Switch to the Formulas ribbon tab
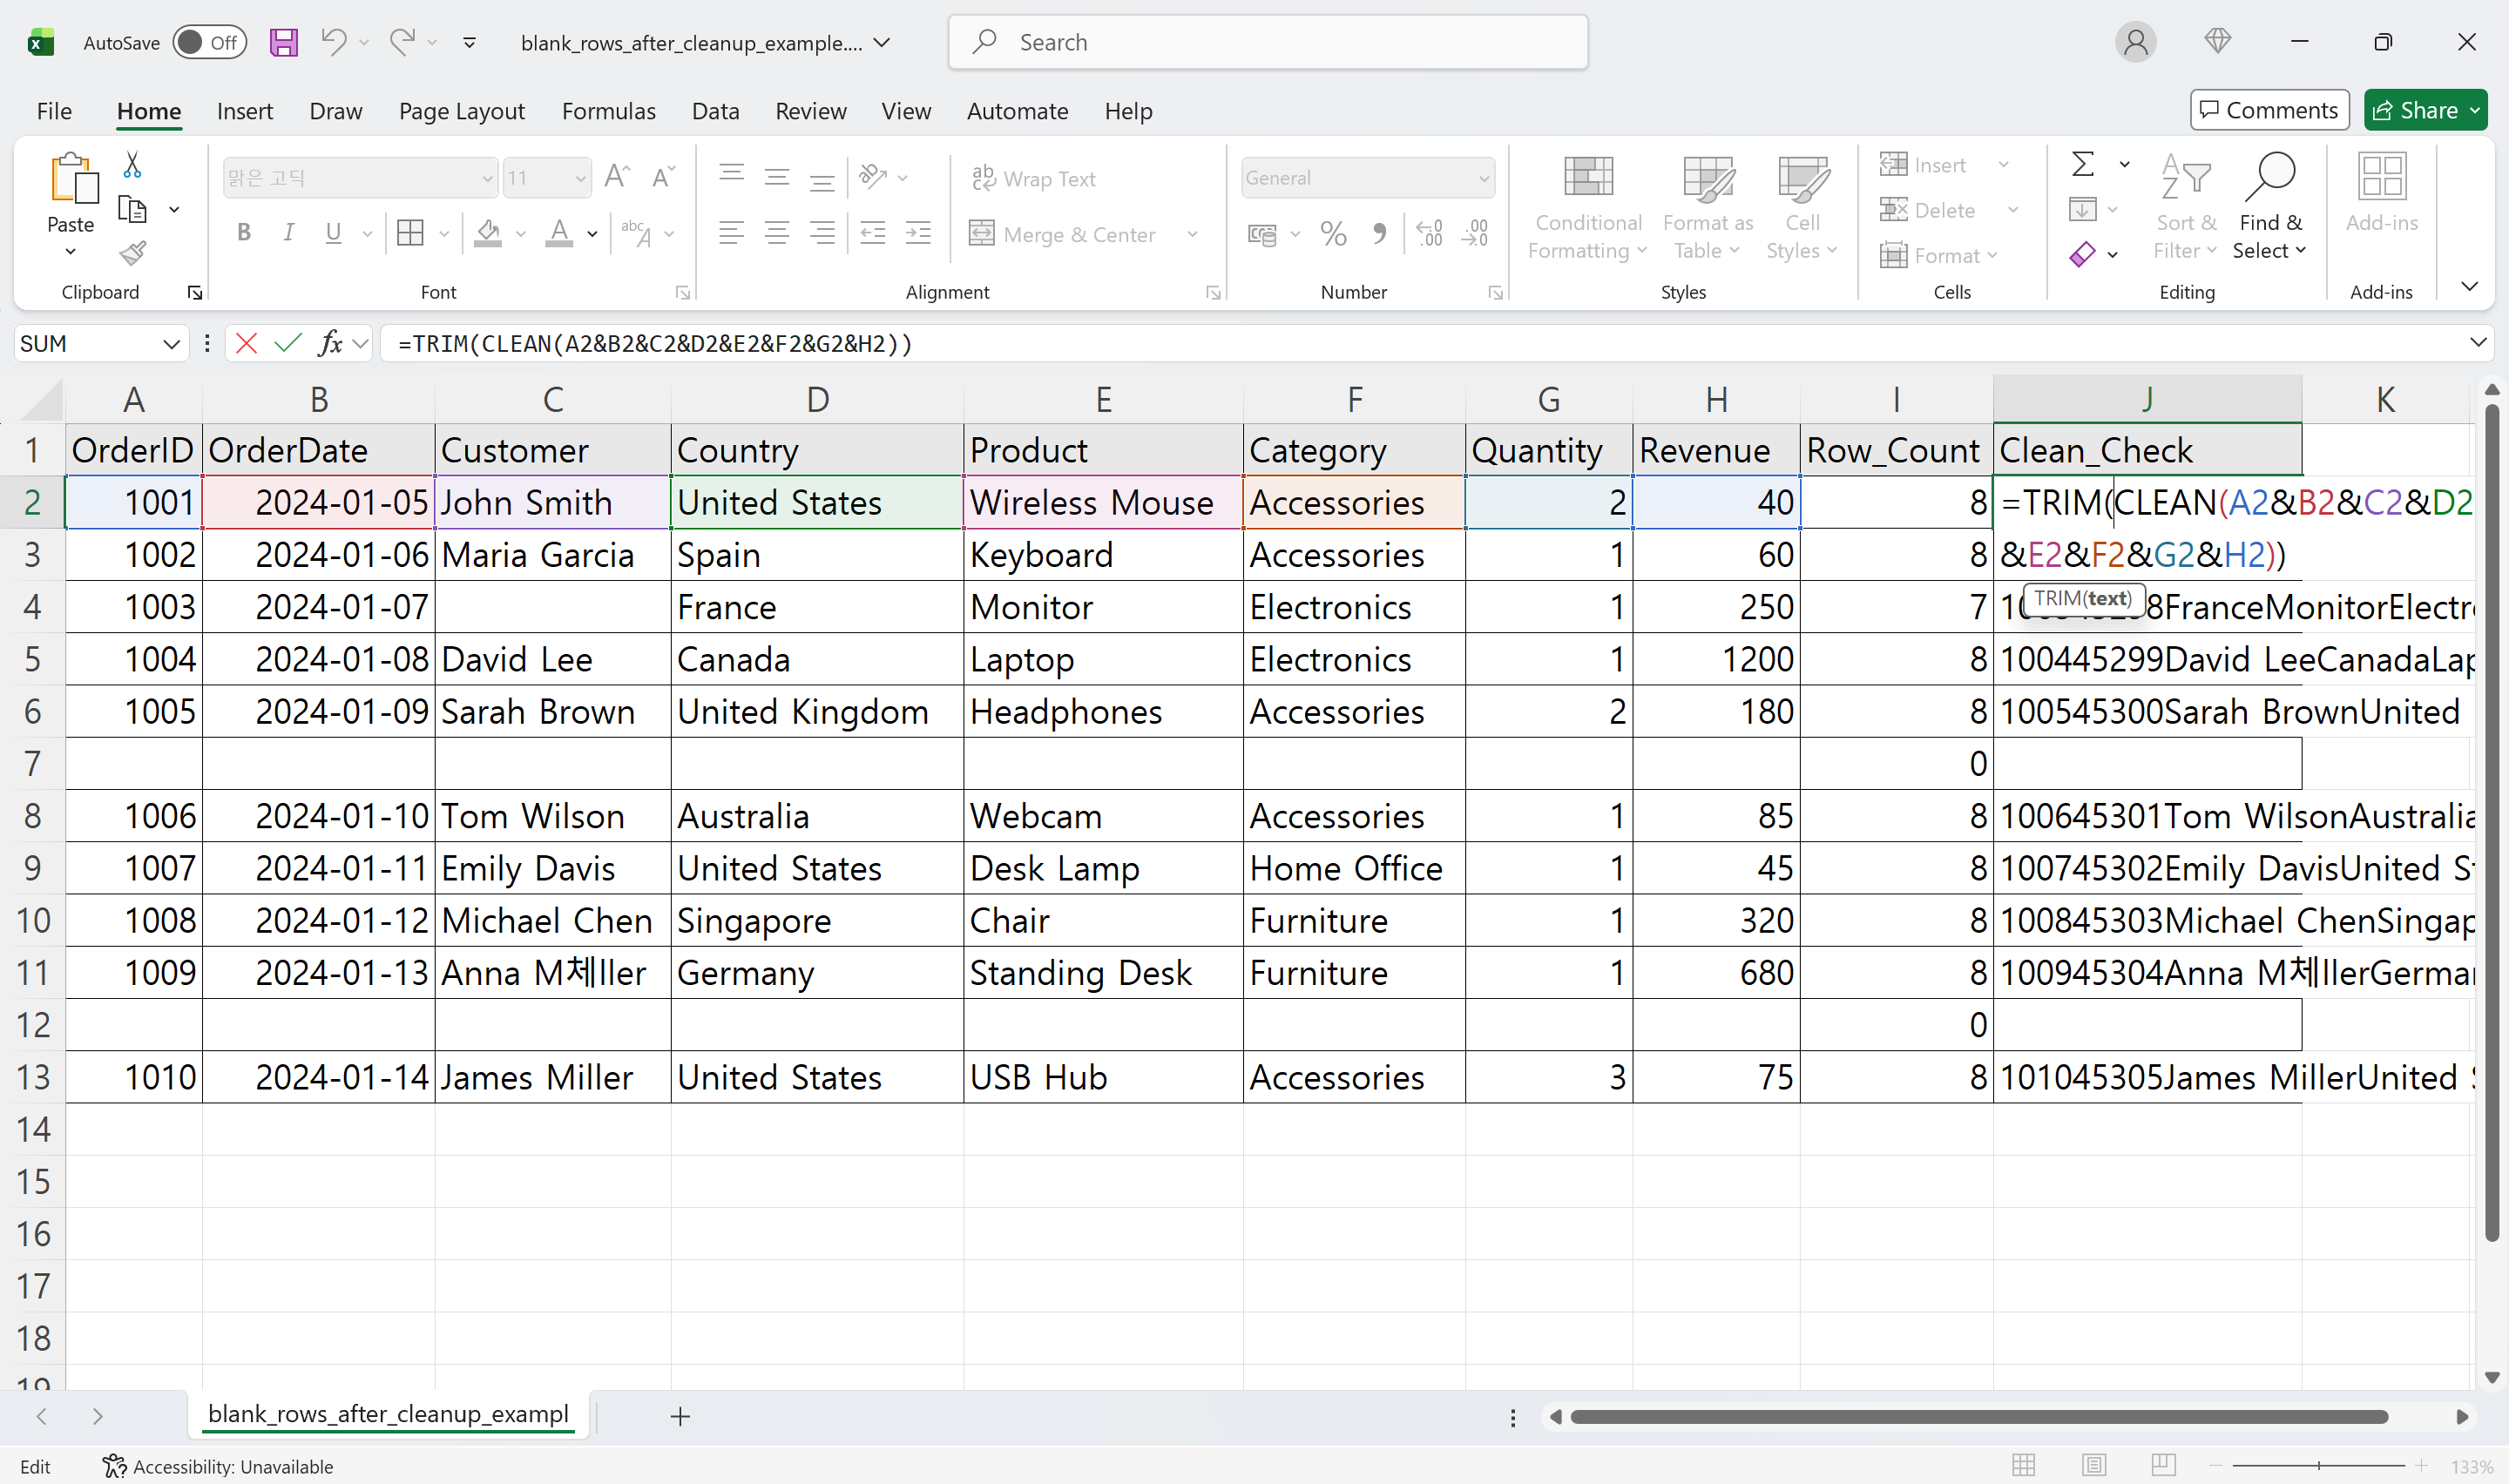 [x=608, y=111]
